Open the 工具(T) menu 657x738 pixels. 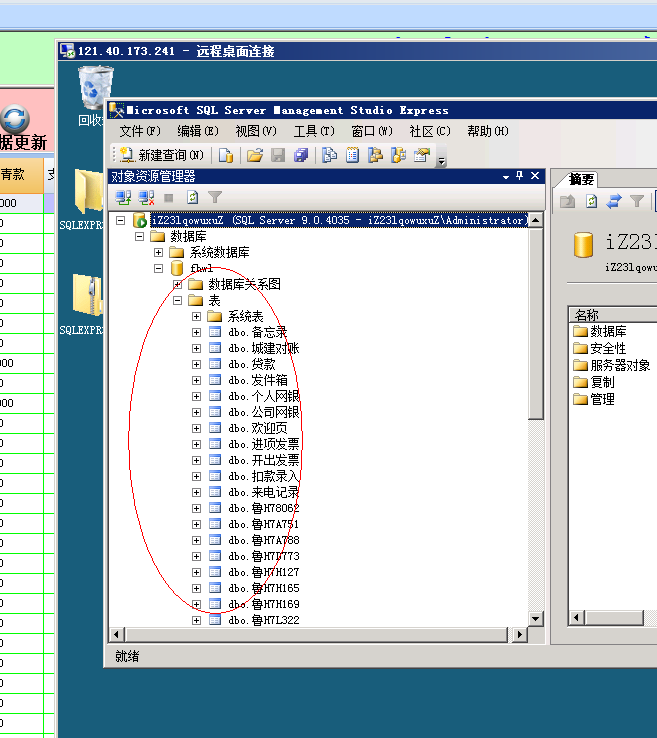[x=314, y=131]
